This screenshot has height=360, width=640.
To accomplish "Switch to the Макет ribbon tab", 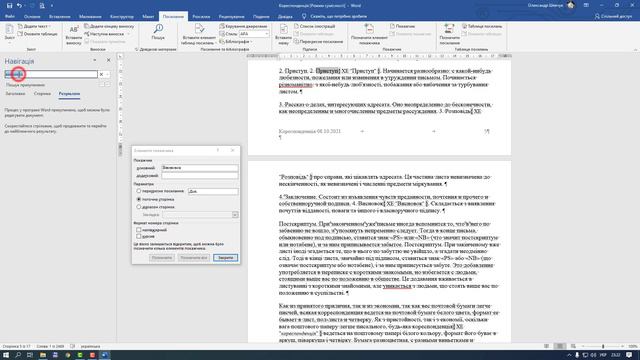I will 148,17.
